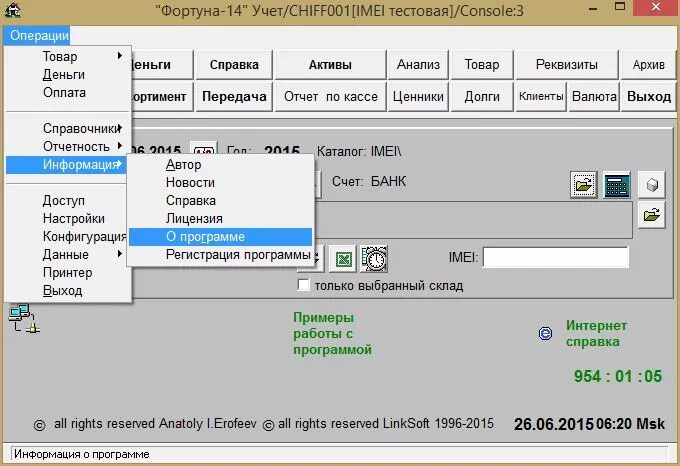Open Отчет по кассе button
This screenshot has height=466, width=680.
[x=330, y=96]
